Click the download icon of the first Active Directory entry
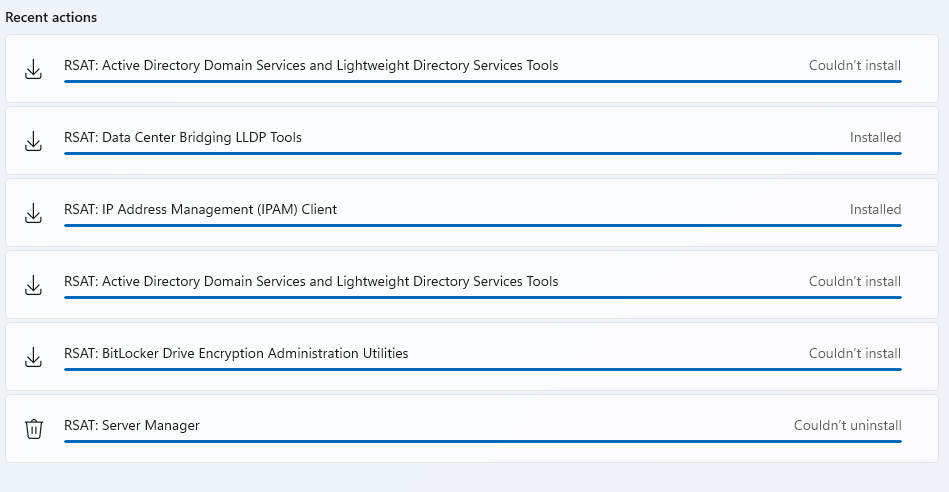The height and width of the screenshot is (492, 949). (33, 69)
